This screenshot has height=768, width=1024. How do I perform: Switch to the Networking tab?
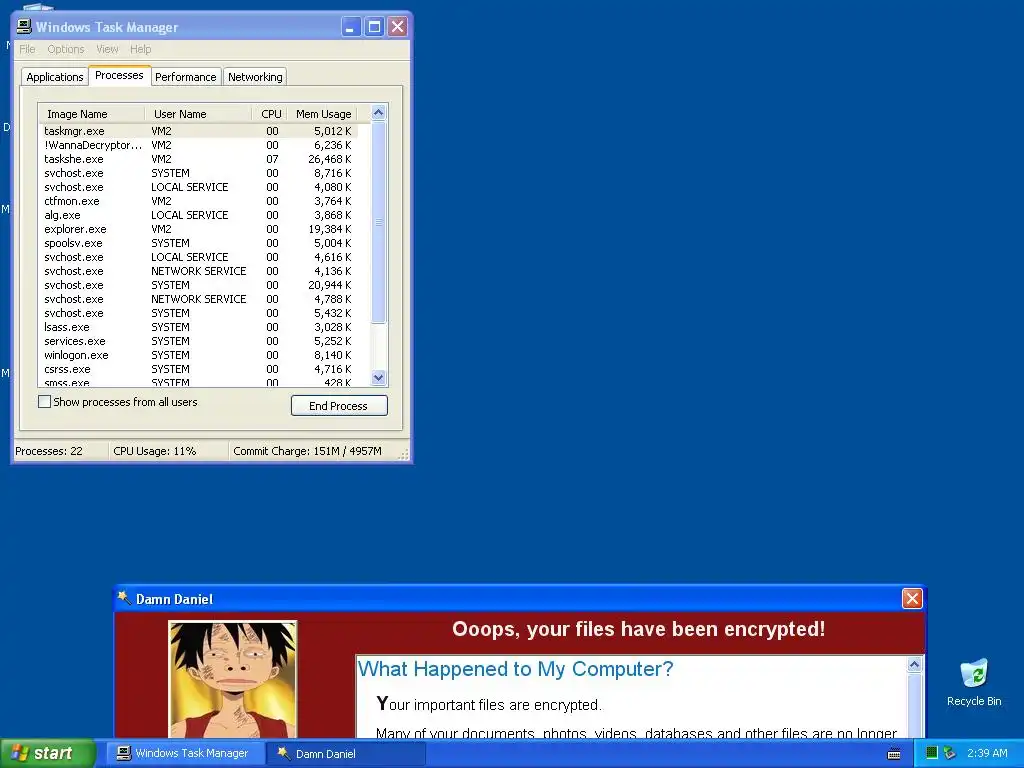[255, 77]
